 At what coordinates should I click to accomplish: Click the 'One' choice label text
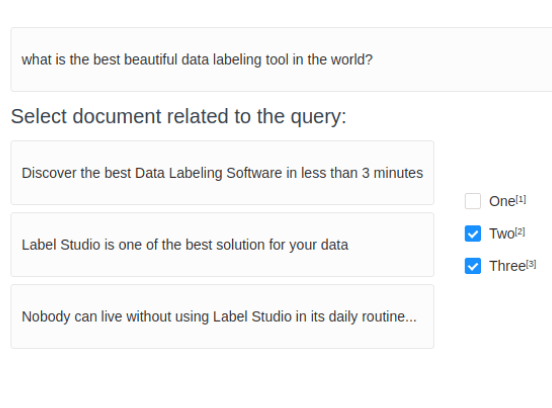[502, 201]
